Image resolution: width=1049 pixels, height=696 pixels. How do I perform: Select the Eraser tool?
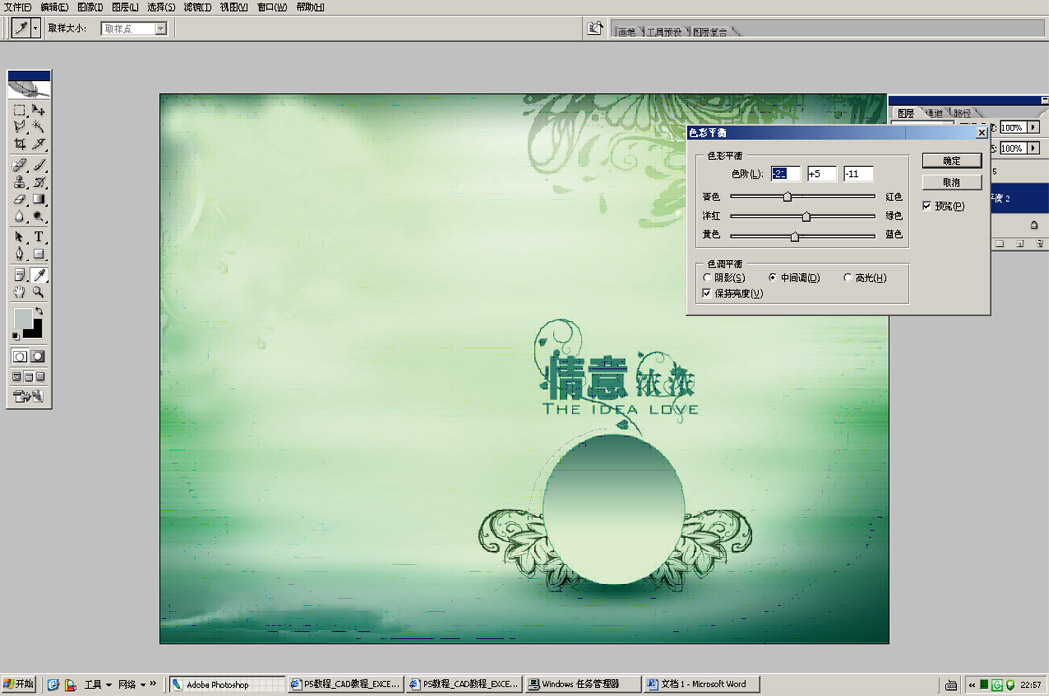(19, 200)
